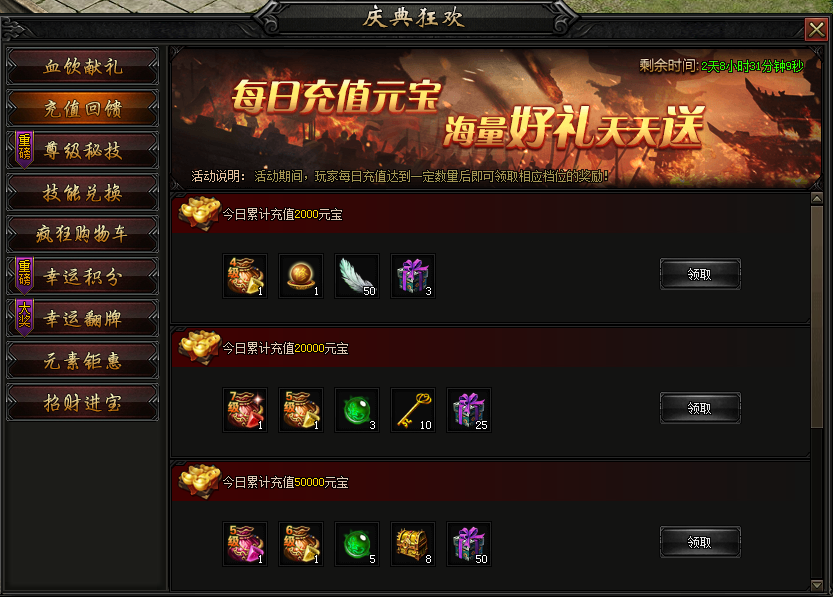
Task: Close the 庆典狂欢 event window
Action: point(816,29)
